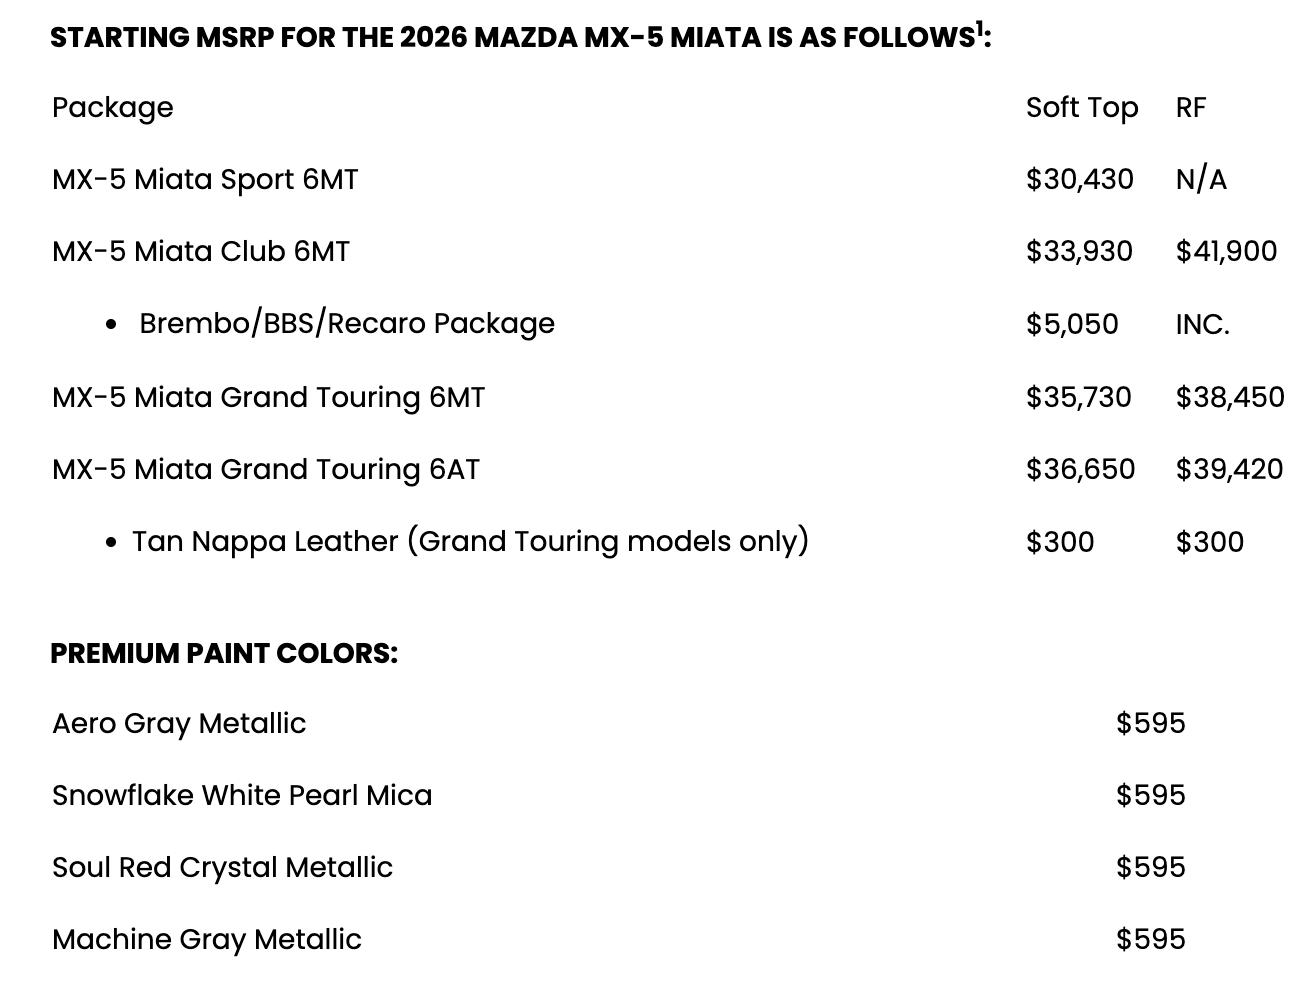The height and width of the screenshot is (994, 1310).
Task: Click the $30,430 Sport Soft Top price
Action: coord(1079,180)
